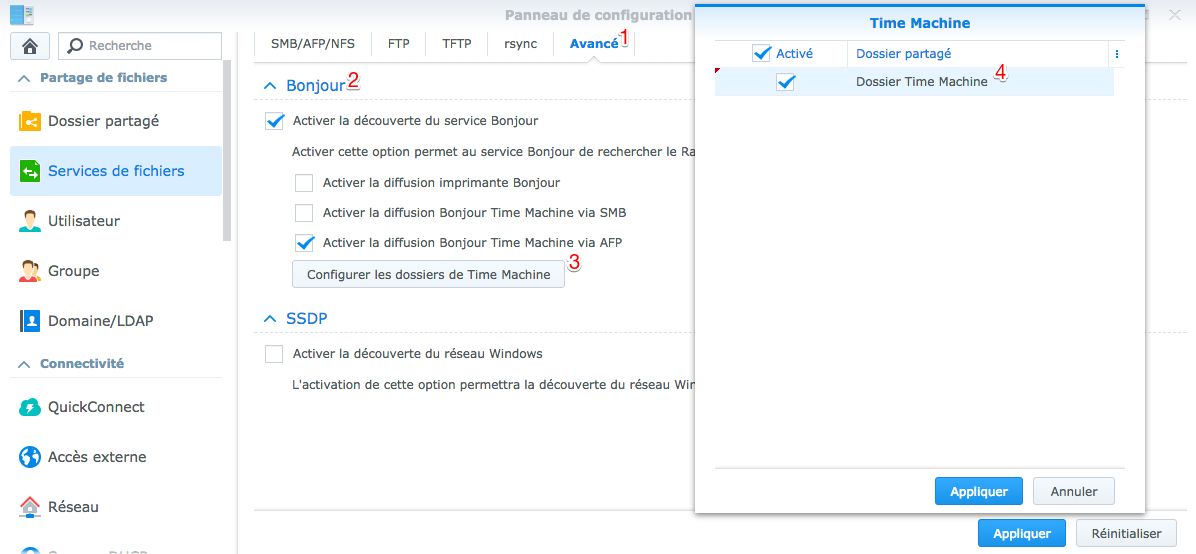The height and width of the screenshot is (554, 1196).
Task: Open Accès externe in sidebar
Action: (116, 457)
